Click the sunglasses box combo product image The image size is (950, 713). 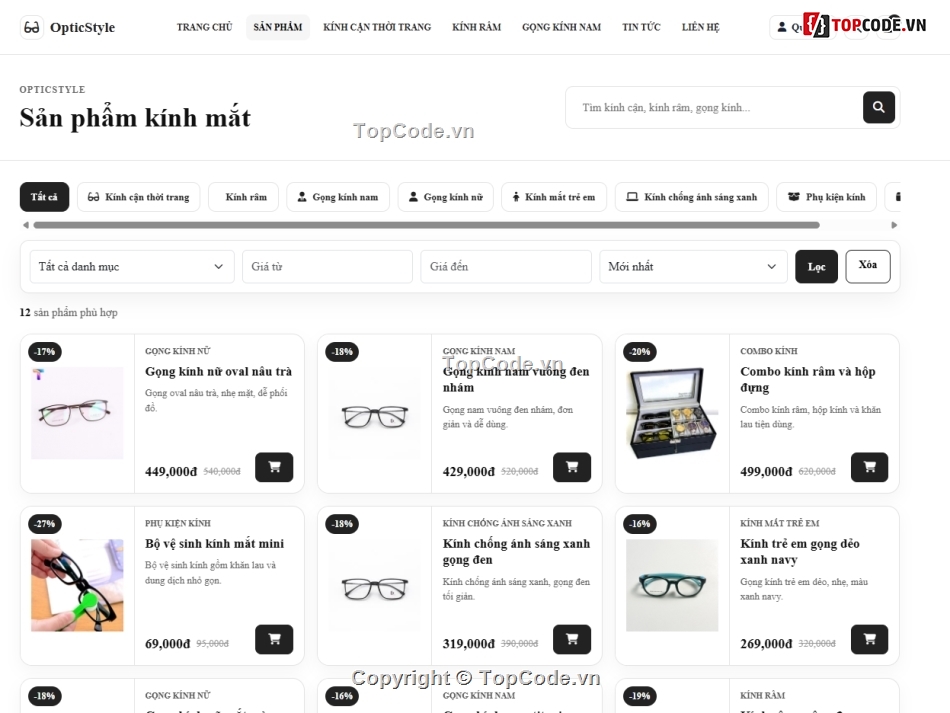coord(672,413)
